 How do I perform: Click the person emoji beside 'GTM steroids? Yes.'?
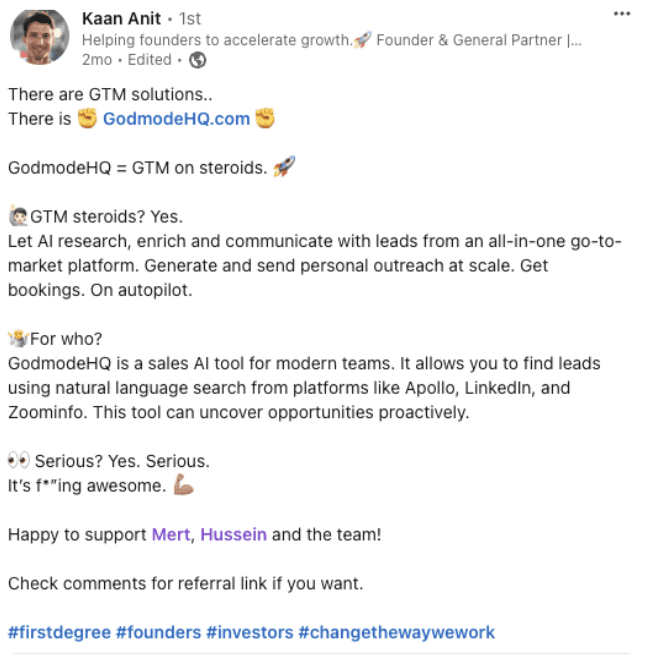point(18,216)
